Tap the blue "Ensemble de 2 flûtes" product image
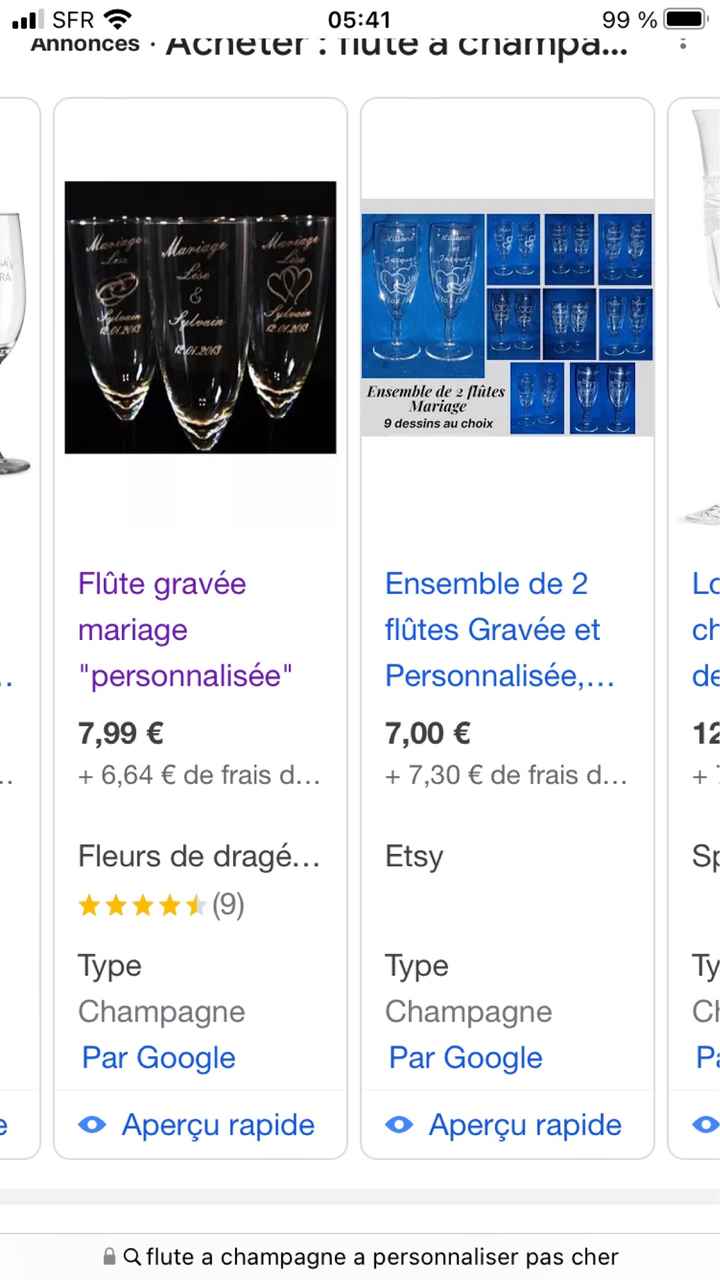This screenshot has width=720, height=1280. click(507, 317)
